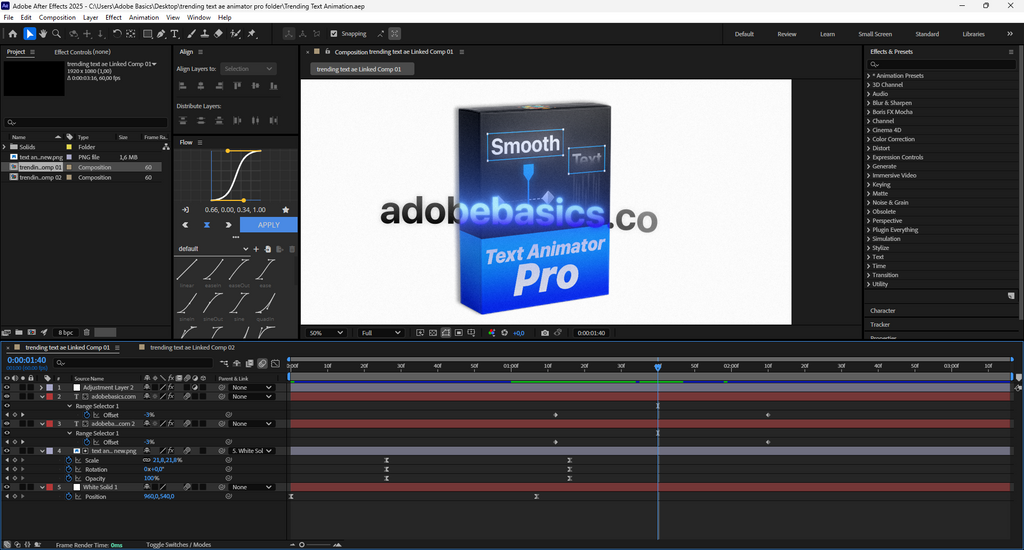1024x550 pixels.
Task: Select the Hand tool
Action: (x=43, y=34)
